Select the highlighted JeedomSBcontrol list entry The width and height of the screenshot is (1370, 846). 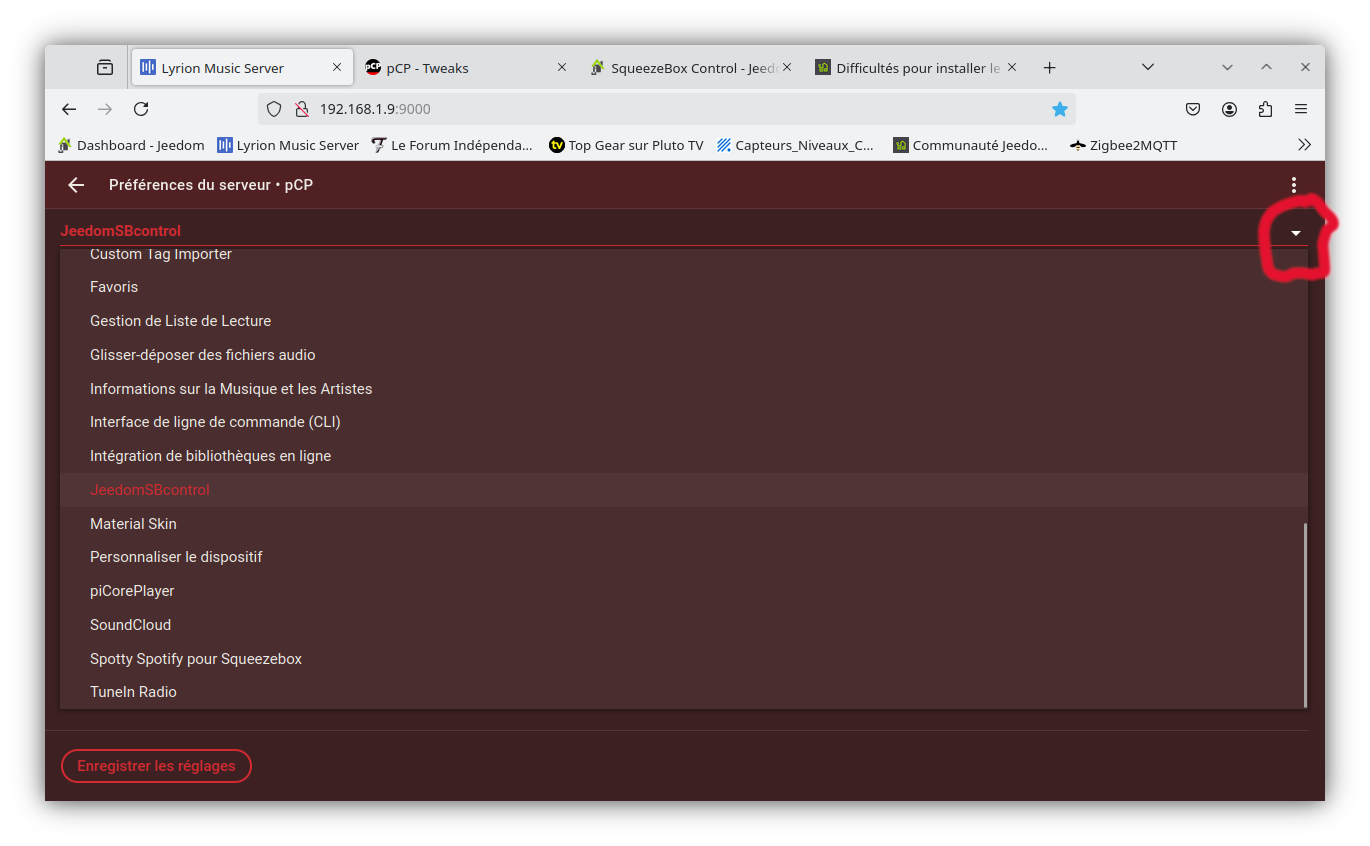pos(684,490)
